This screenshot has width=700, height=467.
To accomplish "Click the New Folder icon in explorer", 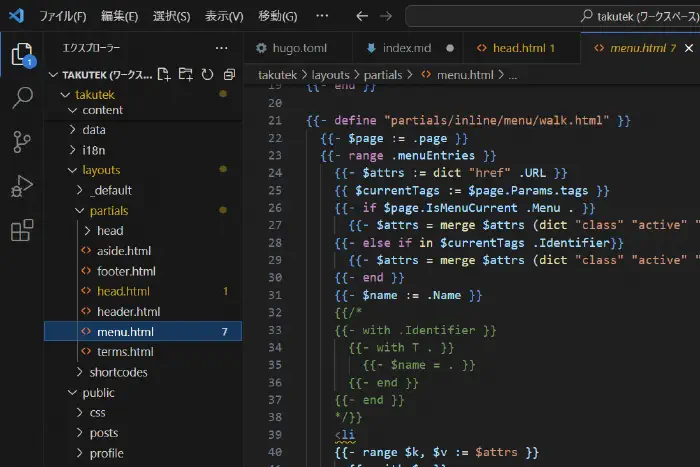I will [x=186, y=74].
